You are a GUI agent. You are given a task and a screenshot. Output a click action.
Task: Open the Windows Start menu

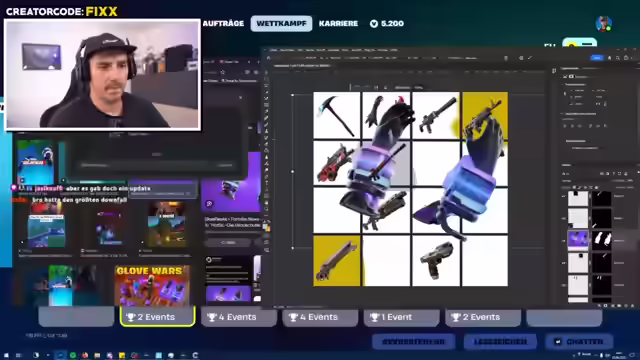pos(6,355)
